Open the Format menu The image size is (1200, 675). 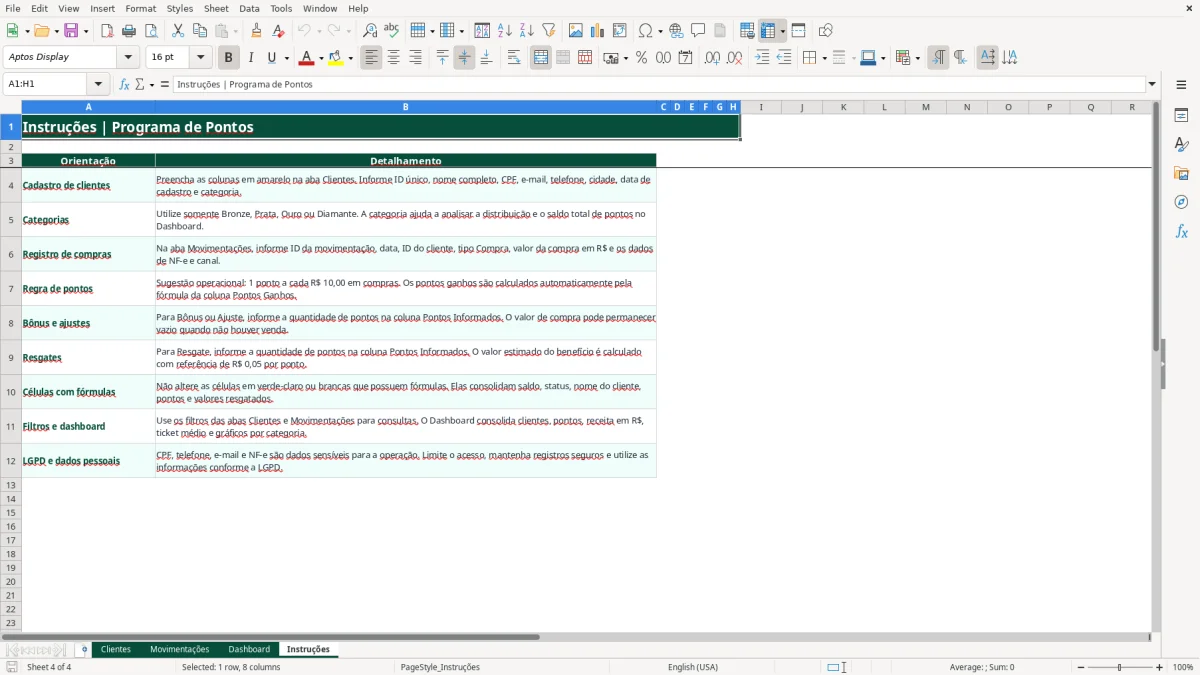pos(140,8)
